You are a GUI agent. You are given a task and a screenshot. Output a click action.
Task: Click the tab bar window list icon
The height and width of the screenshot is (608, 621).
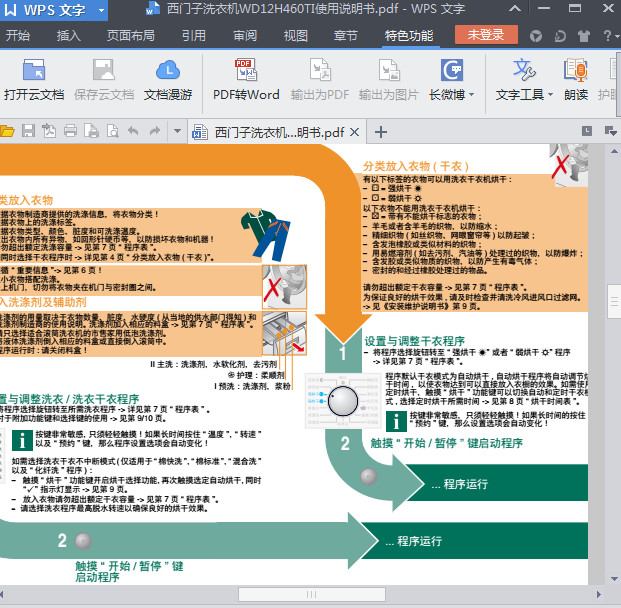[587, 131]
